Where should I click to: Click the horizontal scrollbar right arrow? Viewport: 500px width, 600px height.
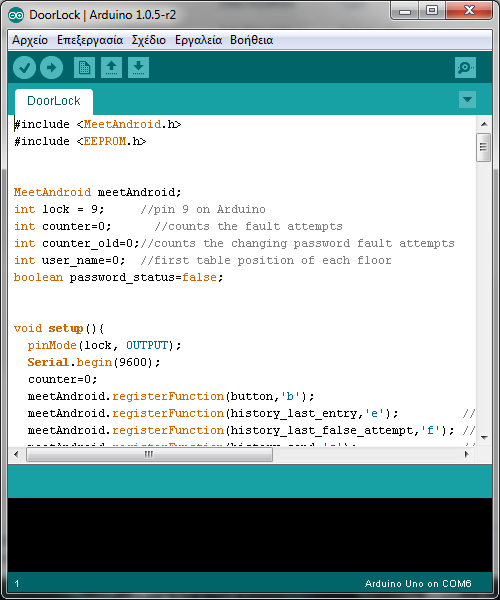pos(466,455)
